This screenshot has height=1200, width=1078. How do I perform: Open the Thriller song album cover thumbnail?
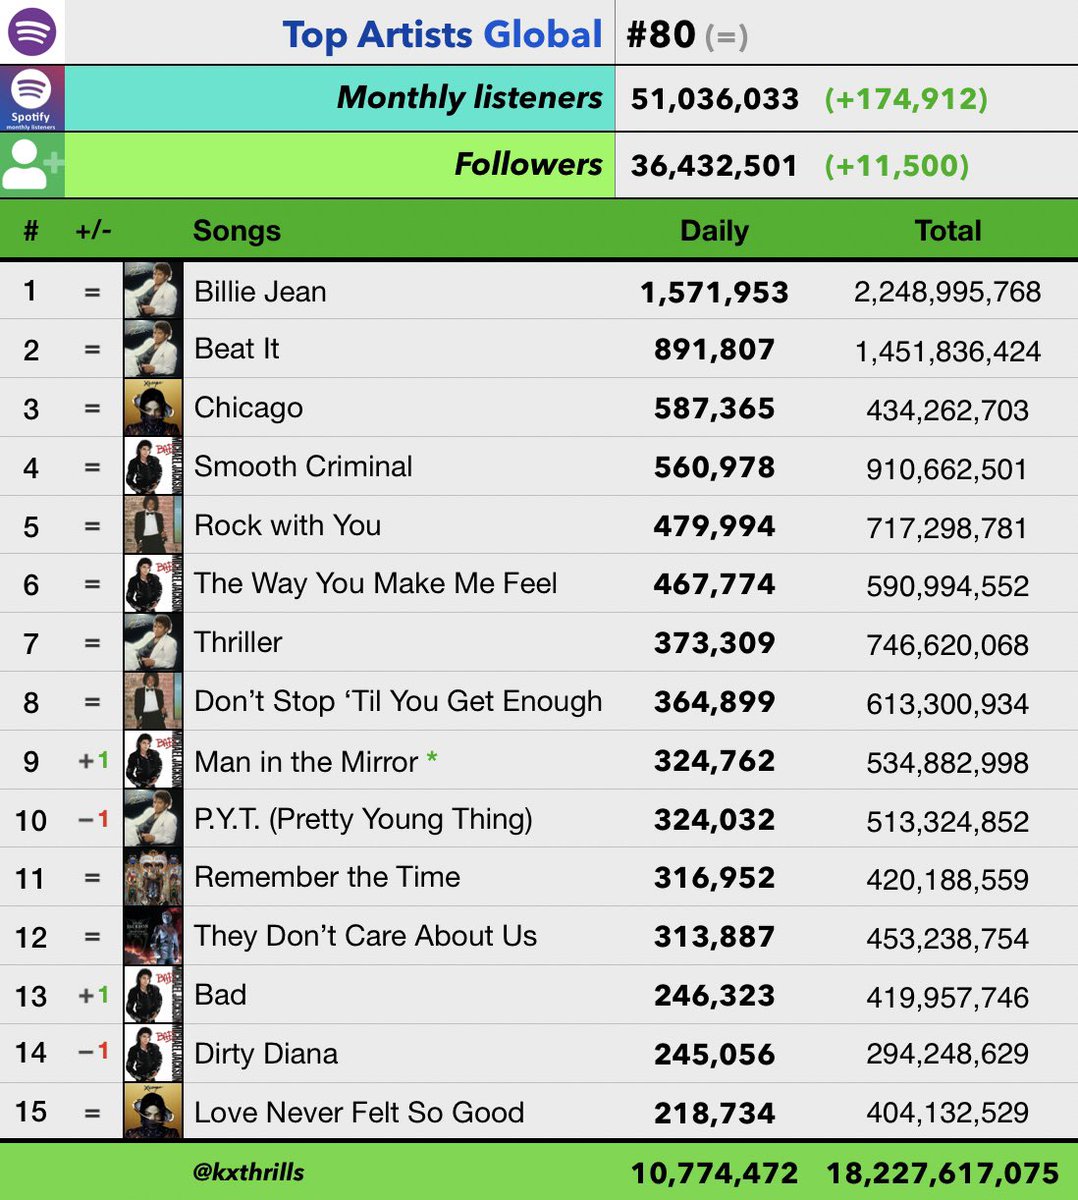pyautogui.click(x=153, y=643)
